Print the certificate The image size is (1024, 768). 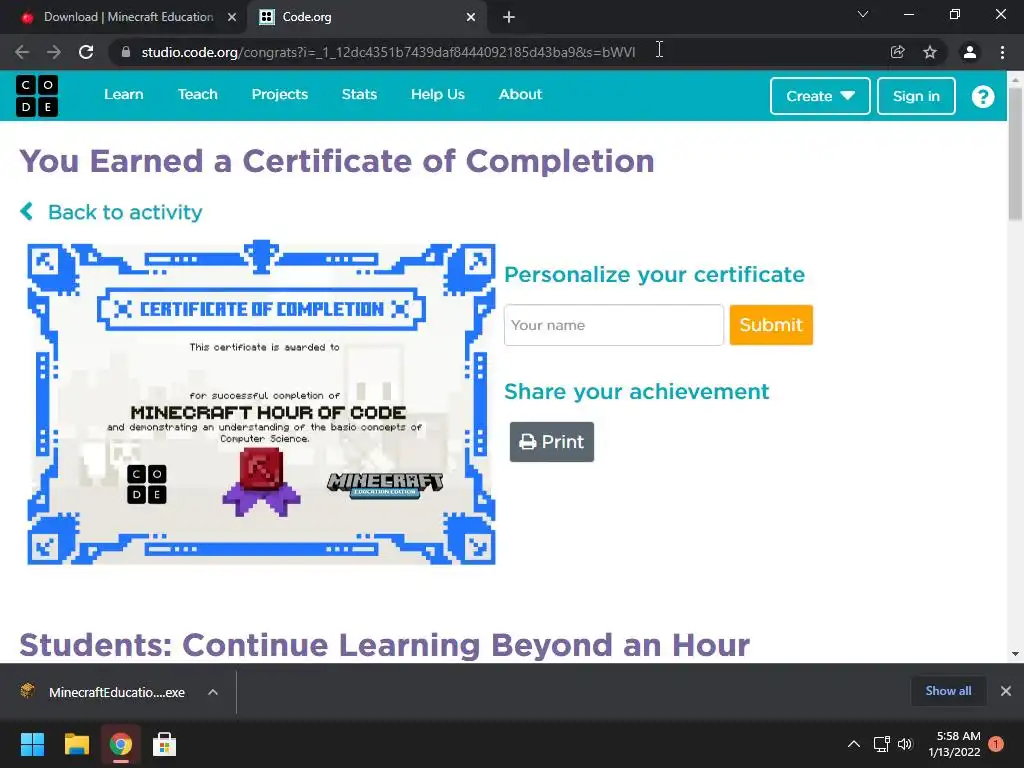pyautogui.click(x=552, y=442)
